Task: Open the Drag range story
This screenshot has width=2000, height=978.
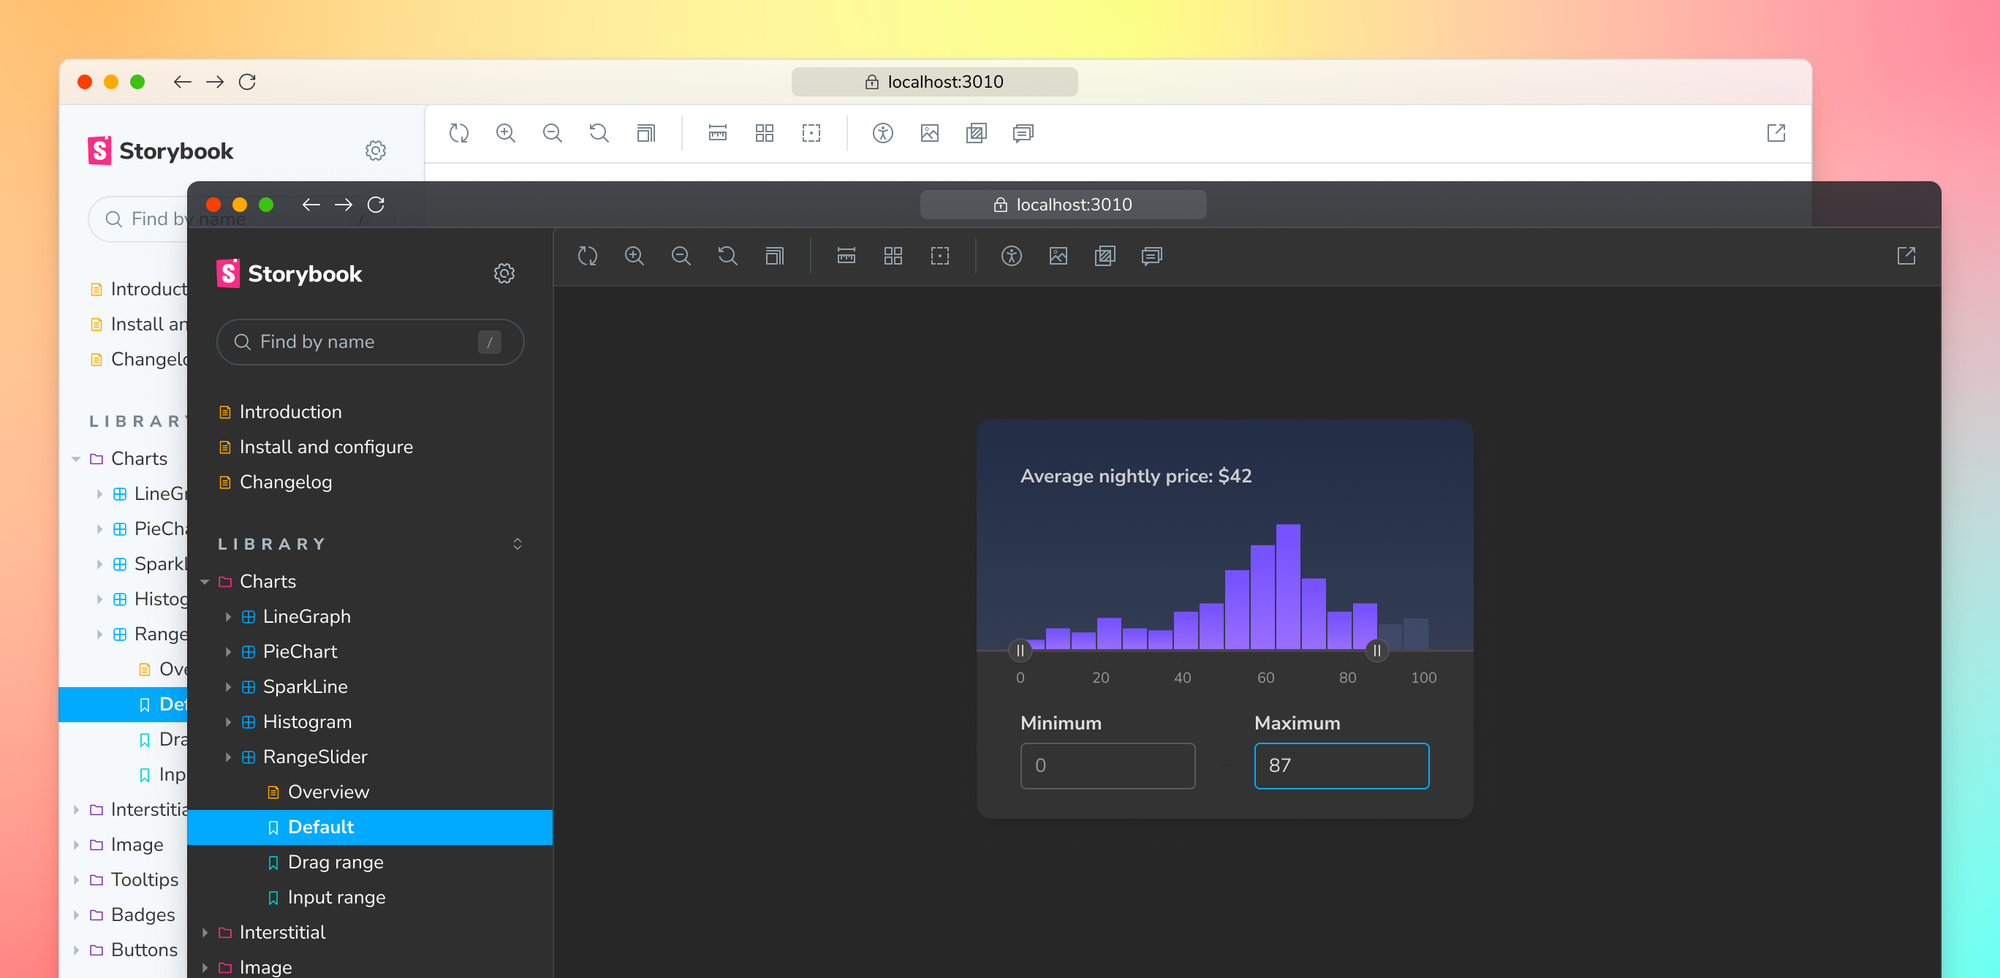Action: pyautogui.click(x=335, y=862)
